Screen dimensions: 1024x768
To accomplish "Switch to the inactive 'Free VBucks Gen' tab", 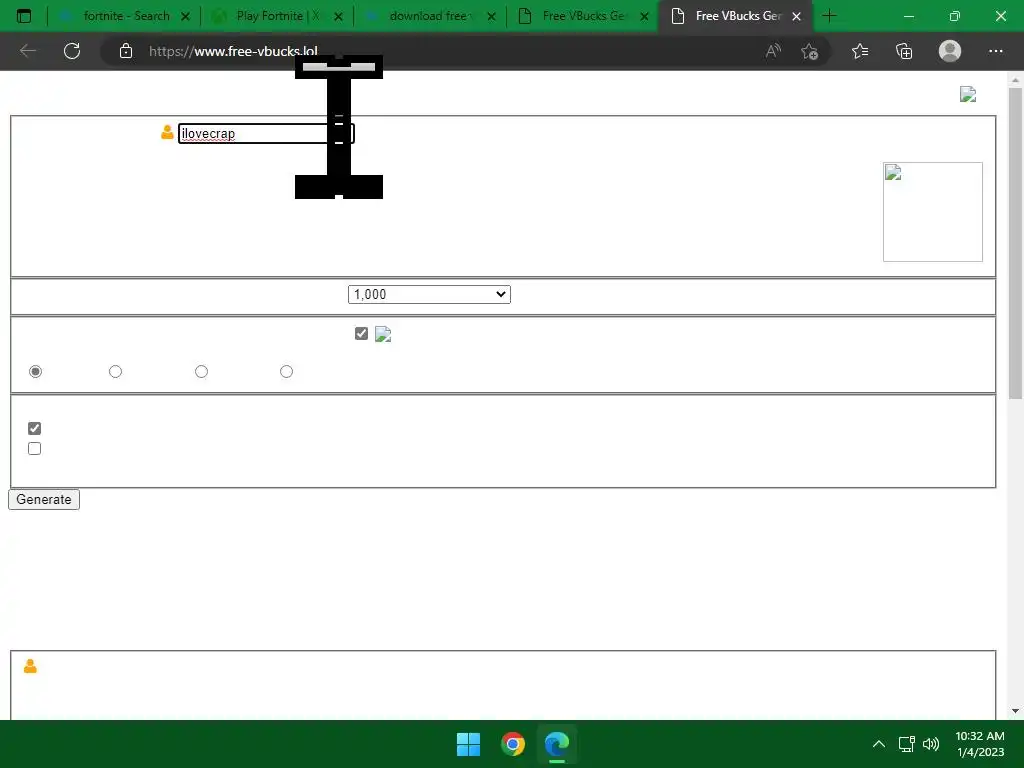I will pos(582,16).
